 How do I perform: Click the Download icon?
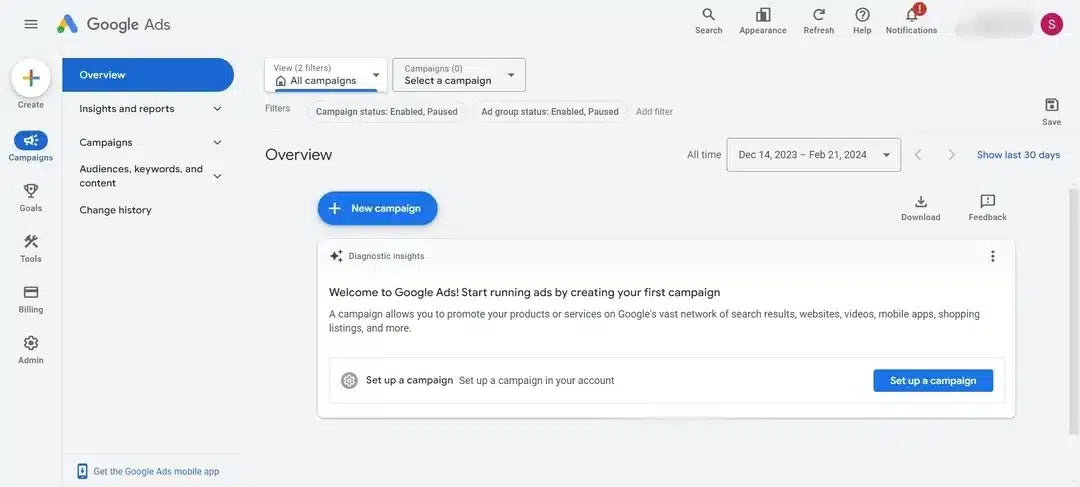pyautogui.click(x=921, y=201)
